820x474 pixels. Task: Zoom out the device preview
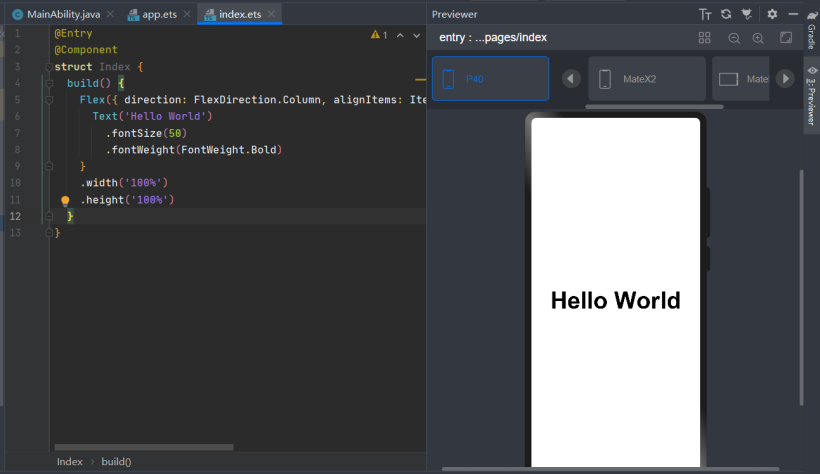click(734, 38)
